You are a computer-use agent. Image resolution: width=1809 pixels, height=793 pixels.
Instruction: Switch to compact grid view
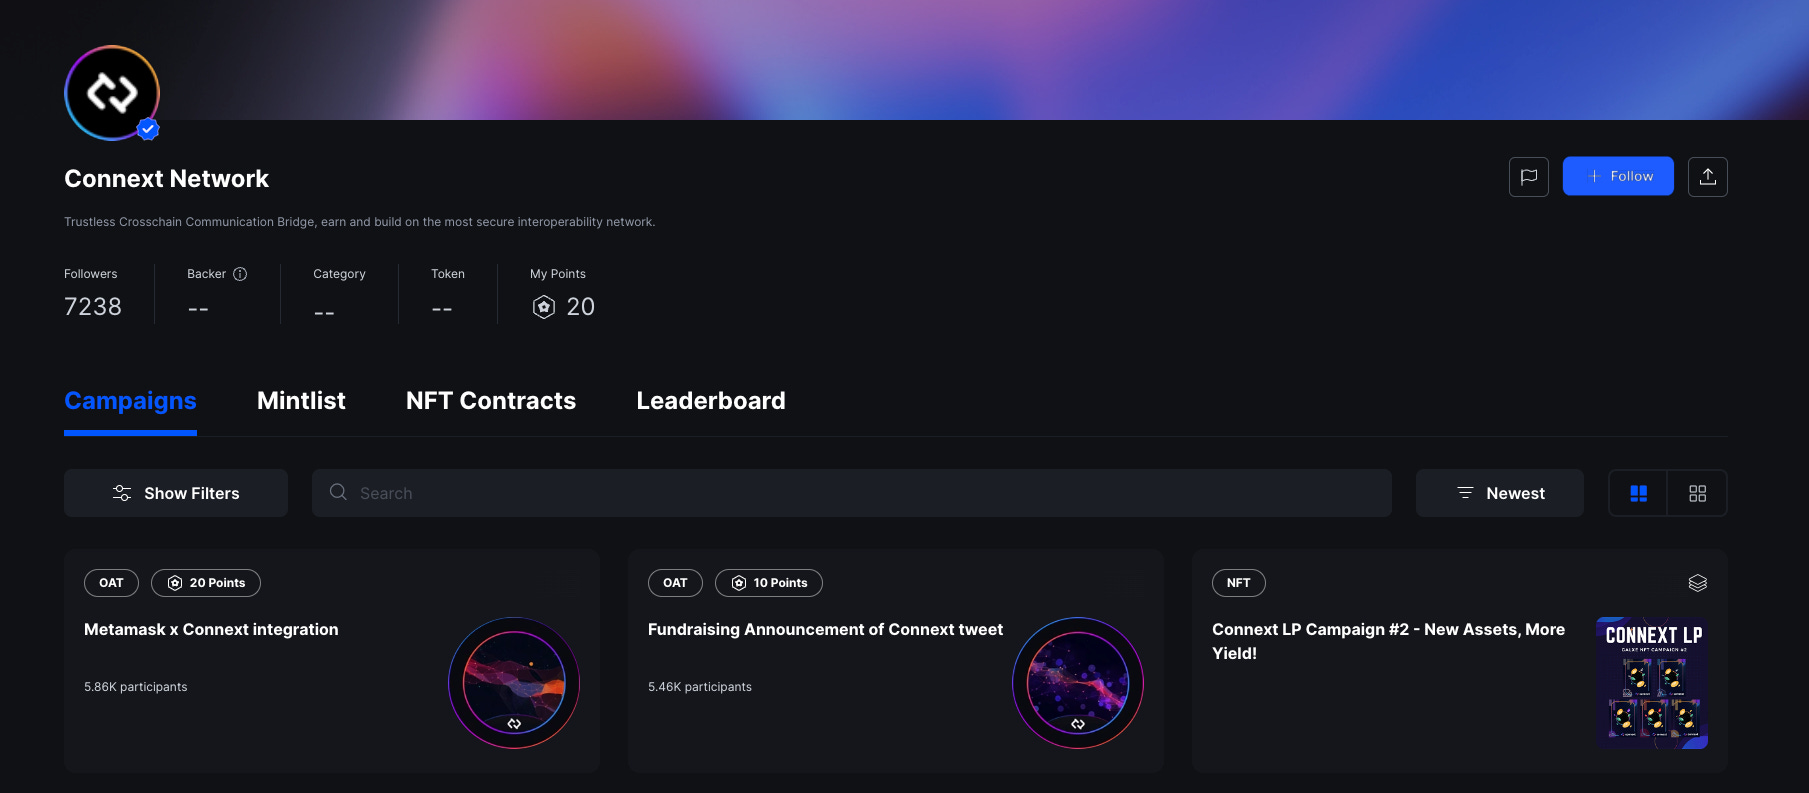click(1697, 493)
